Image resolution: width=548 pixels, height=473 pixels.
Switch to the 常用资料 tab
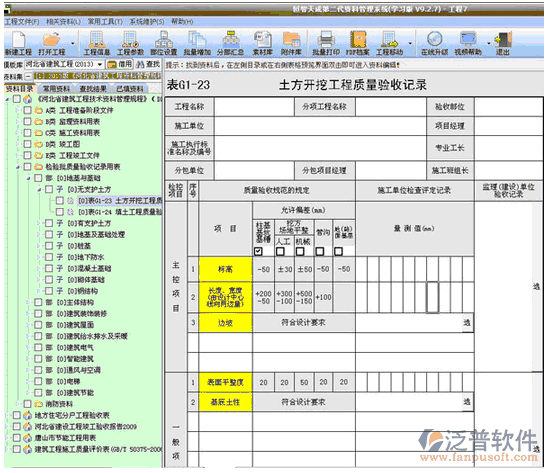56,89
